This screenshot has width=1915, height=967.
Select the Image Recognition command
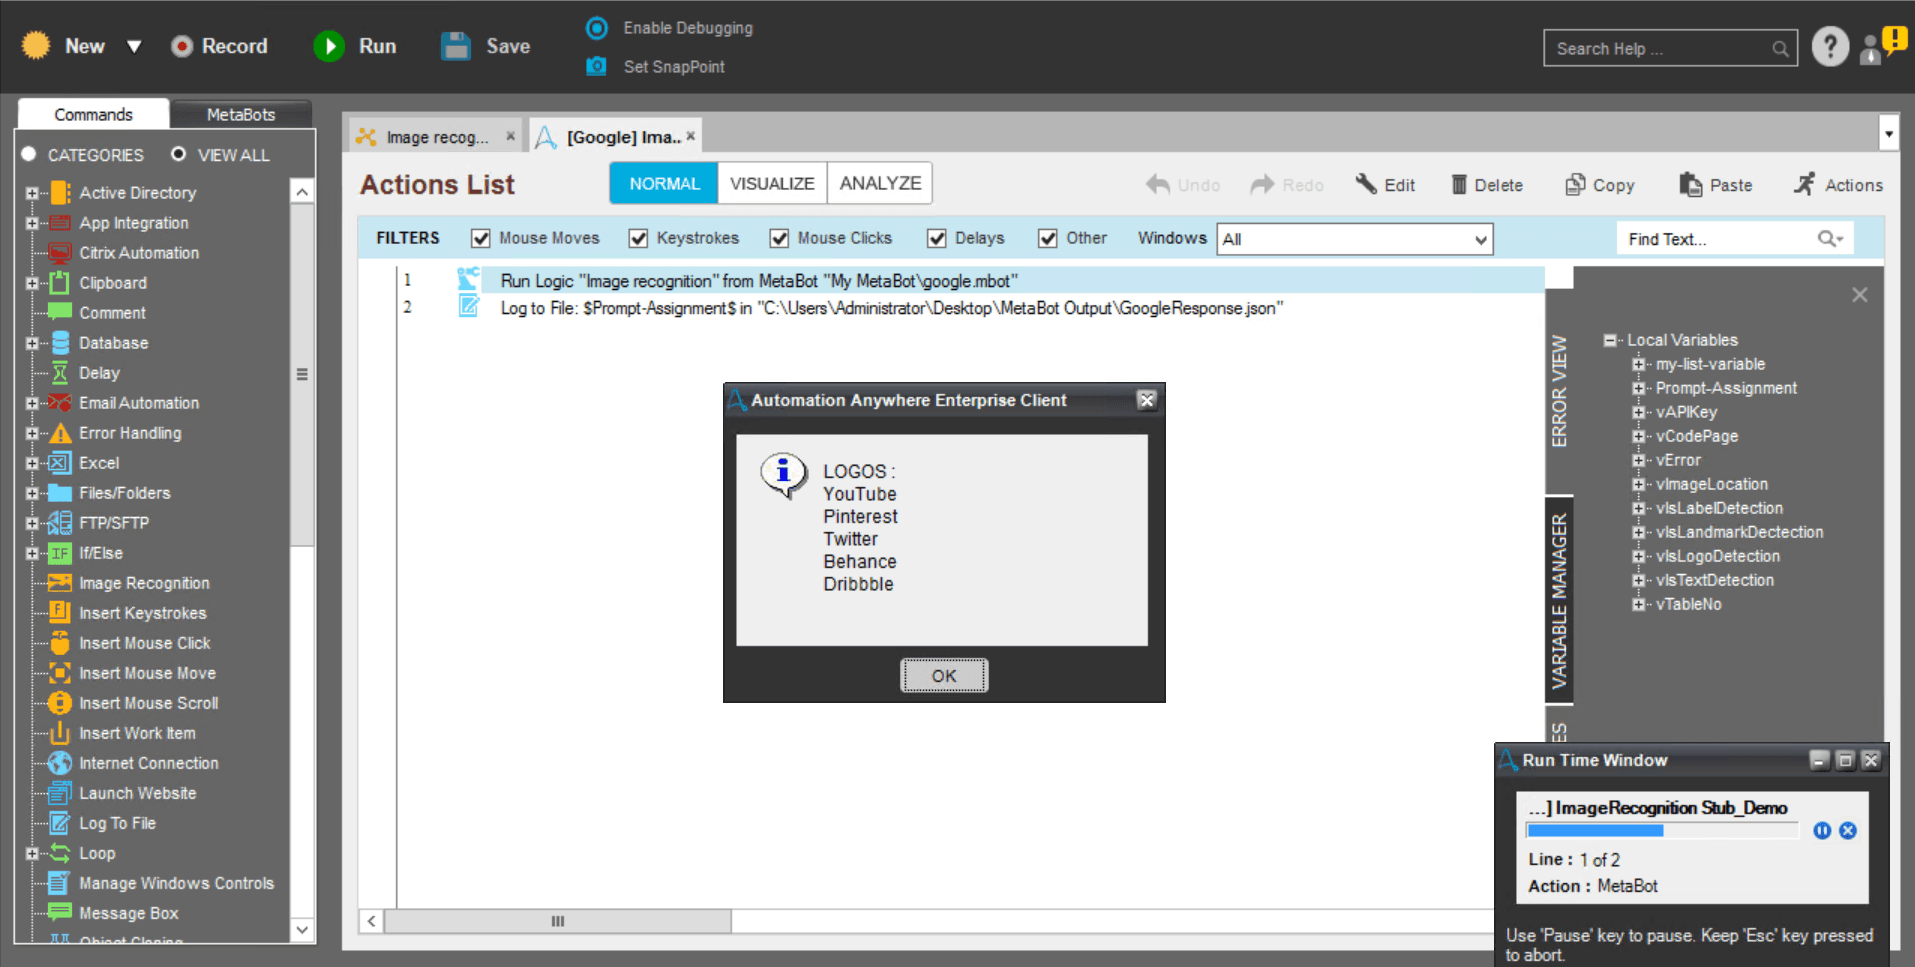point(144,583)
